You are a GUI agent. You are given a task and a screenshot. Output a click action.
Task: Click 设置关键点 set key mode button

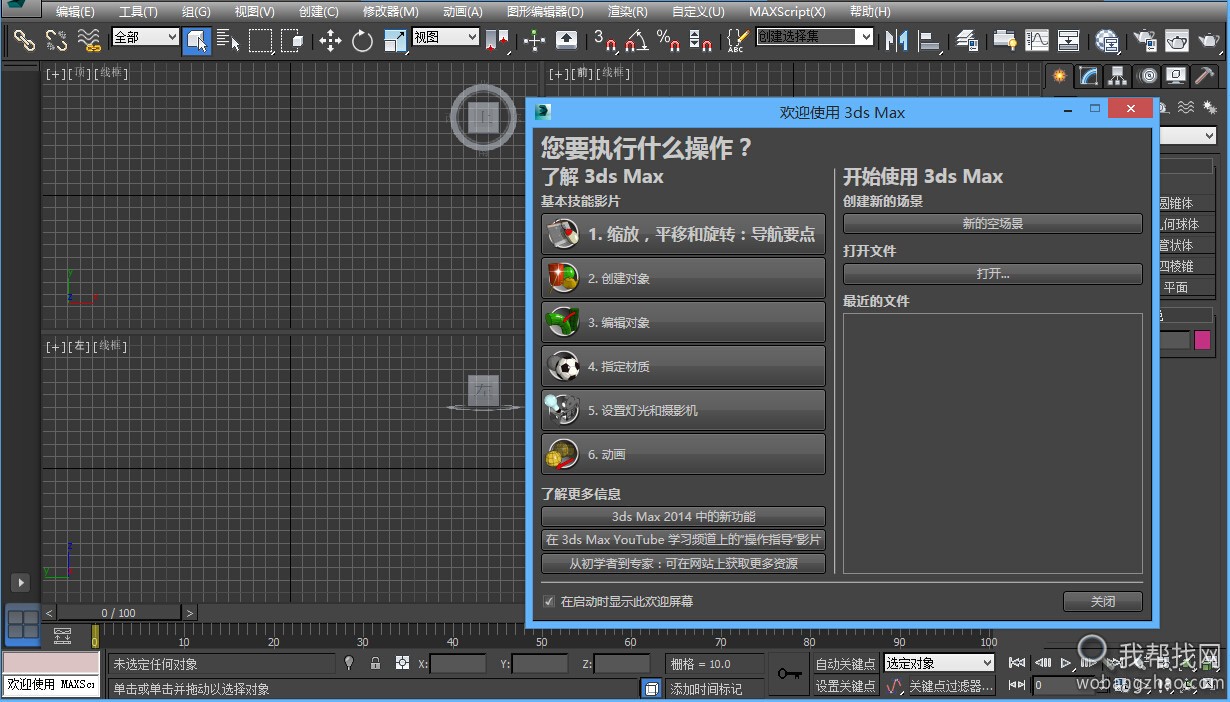click(845, 685)
